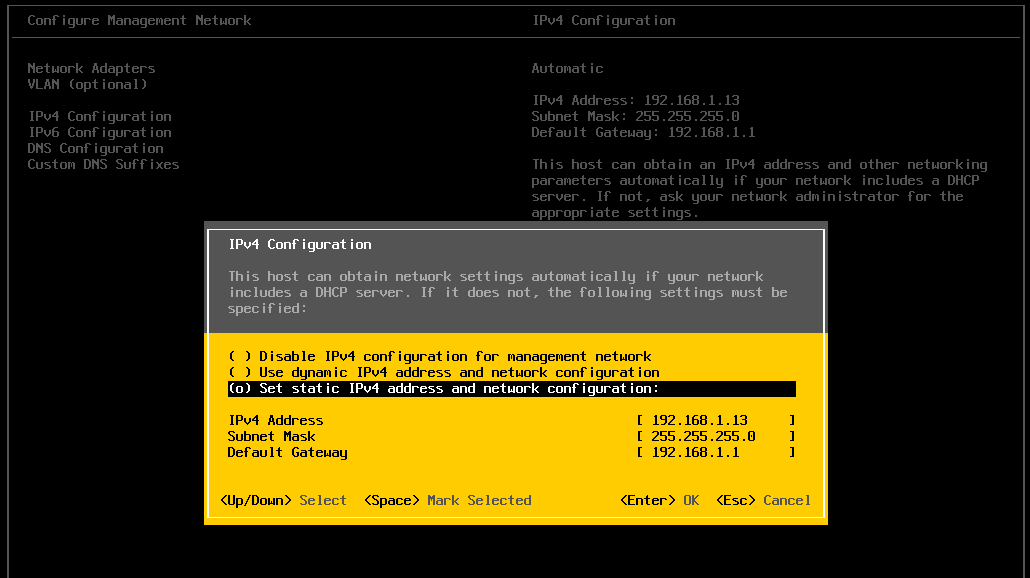Open IPv6 Configuration in the left menu
Viewport: 1030px width, 578px height.
[99, 132]
